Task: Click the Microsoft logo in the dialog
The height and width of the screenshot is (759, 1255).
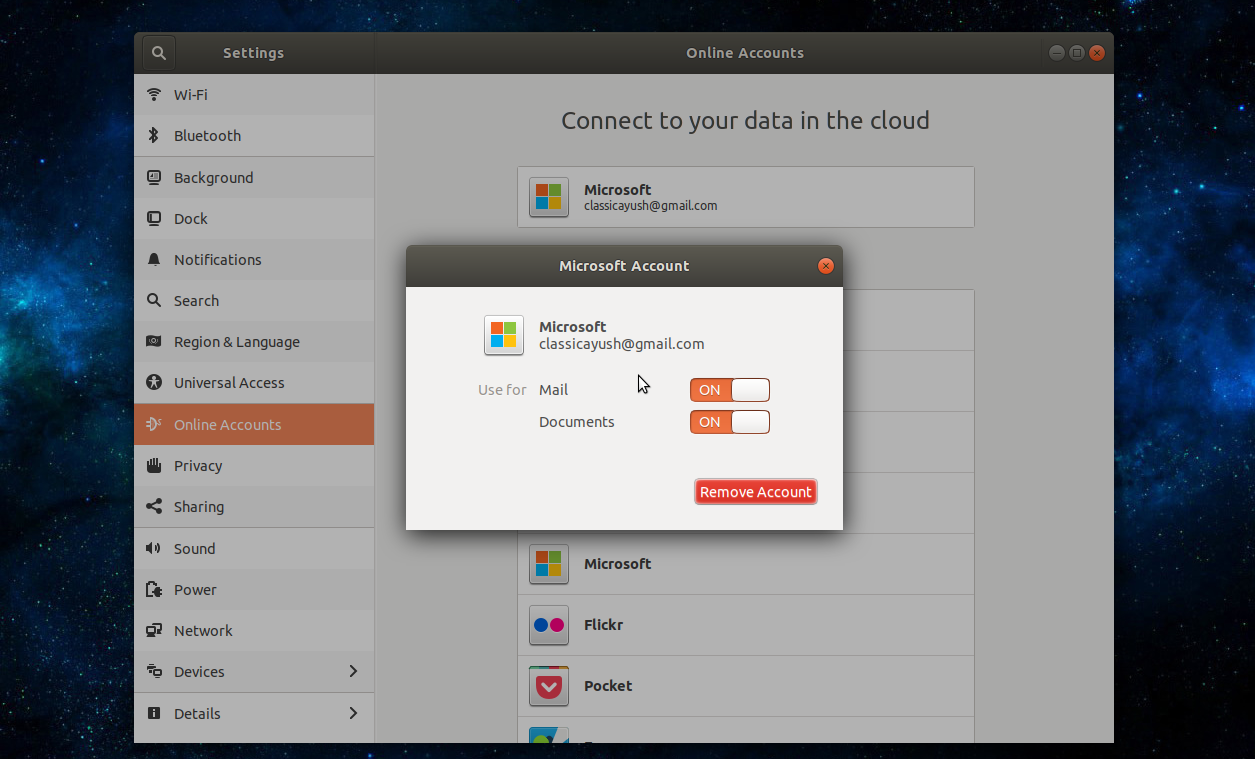Action: 504,335
